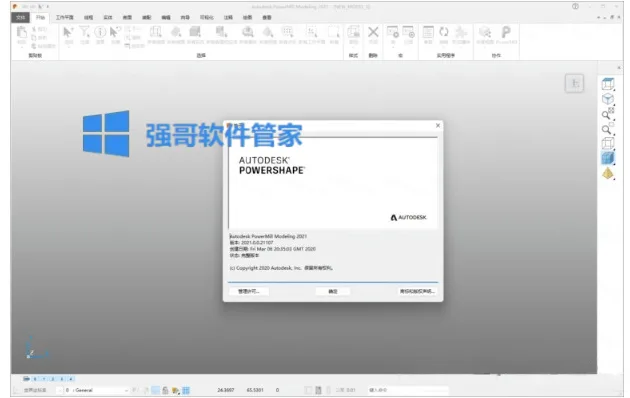The width and height of the screenshot is (630, 398).
Task: Switch to wireframe cube display icon
Action: coord(608,143)
